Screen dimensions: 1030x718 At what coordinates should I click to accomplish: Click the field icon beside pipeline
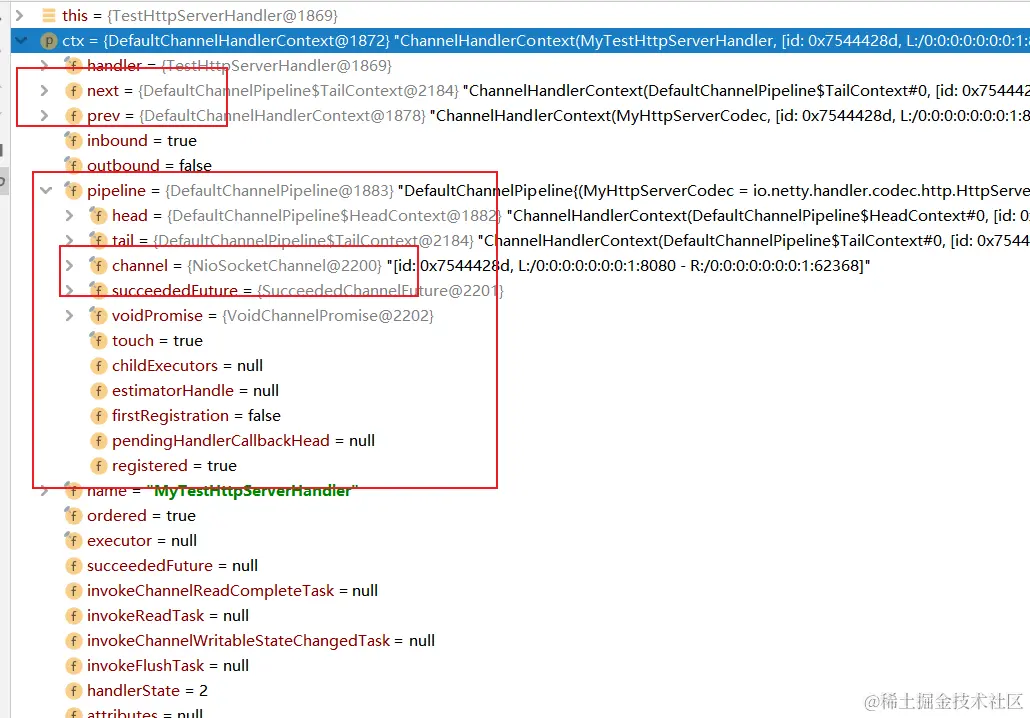tap(73, 191)
